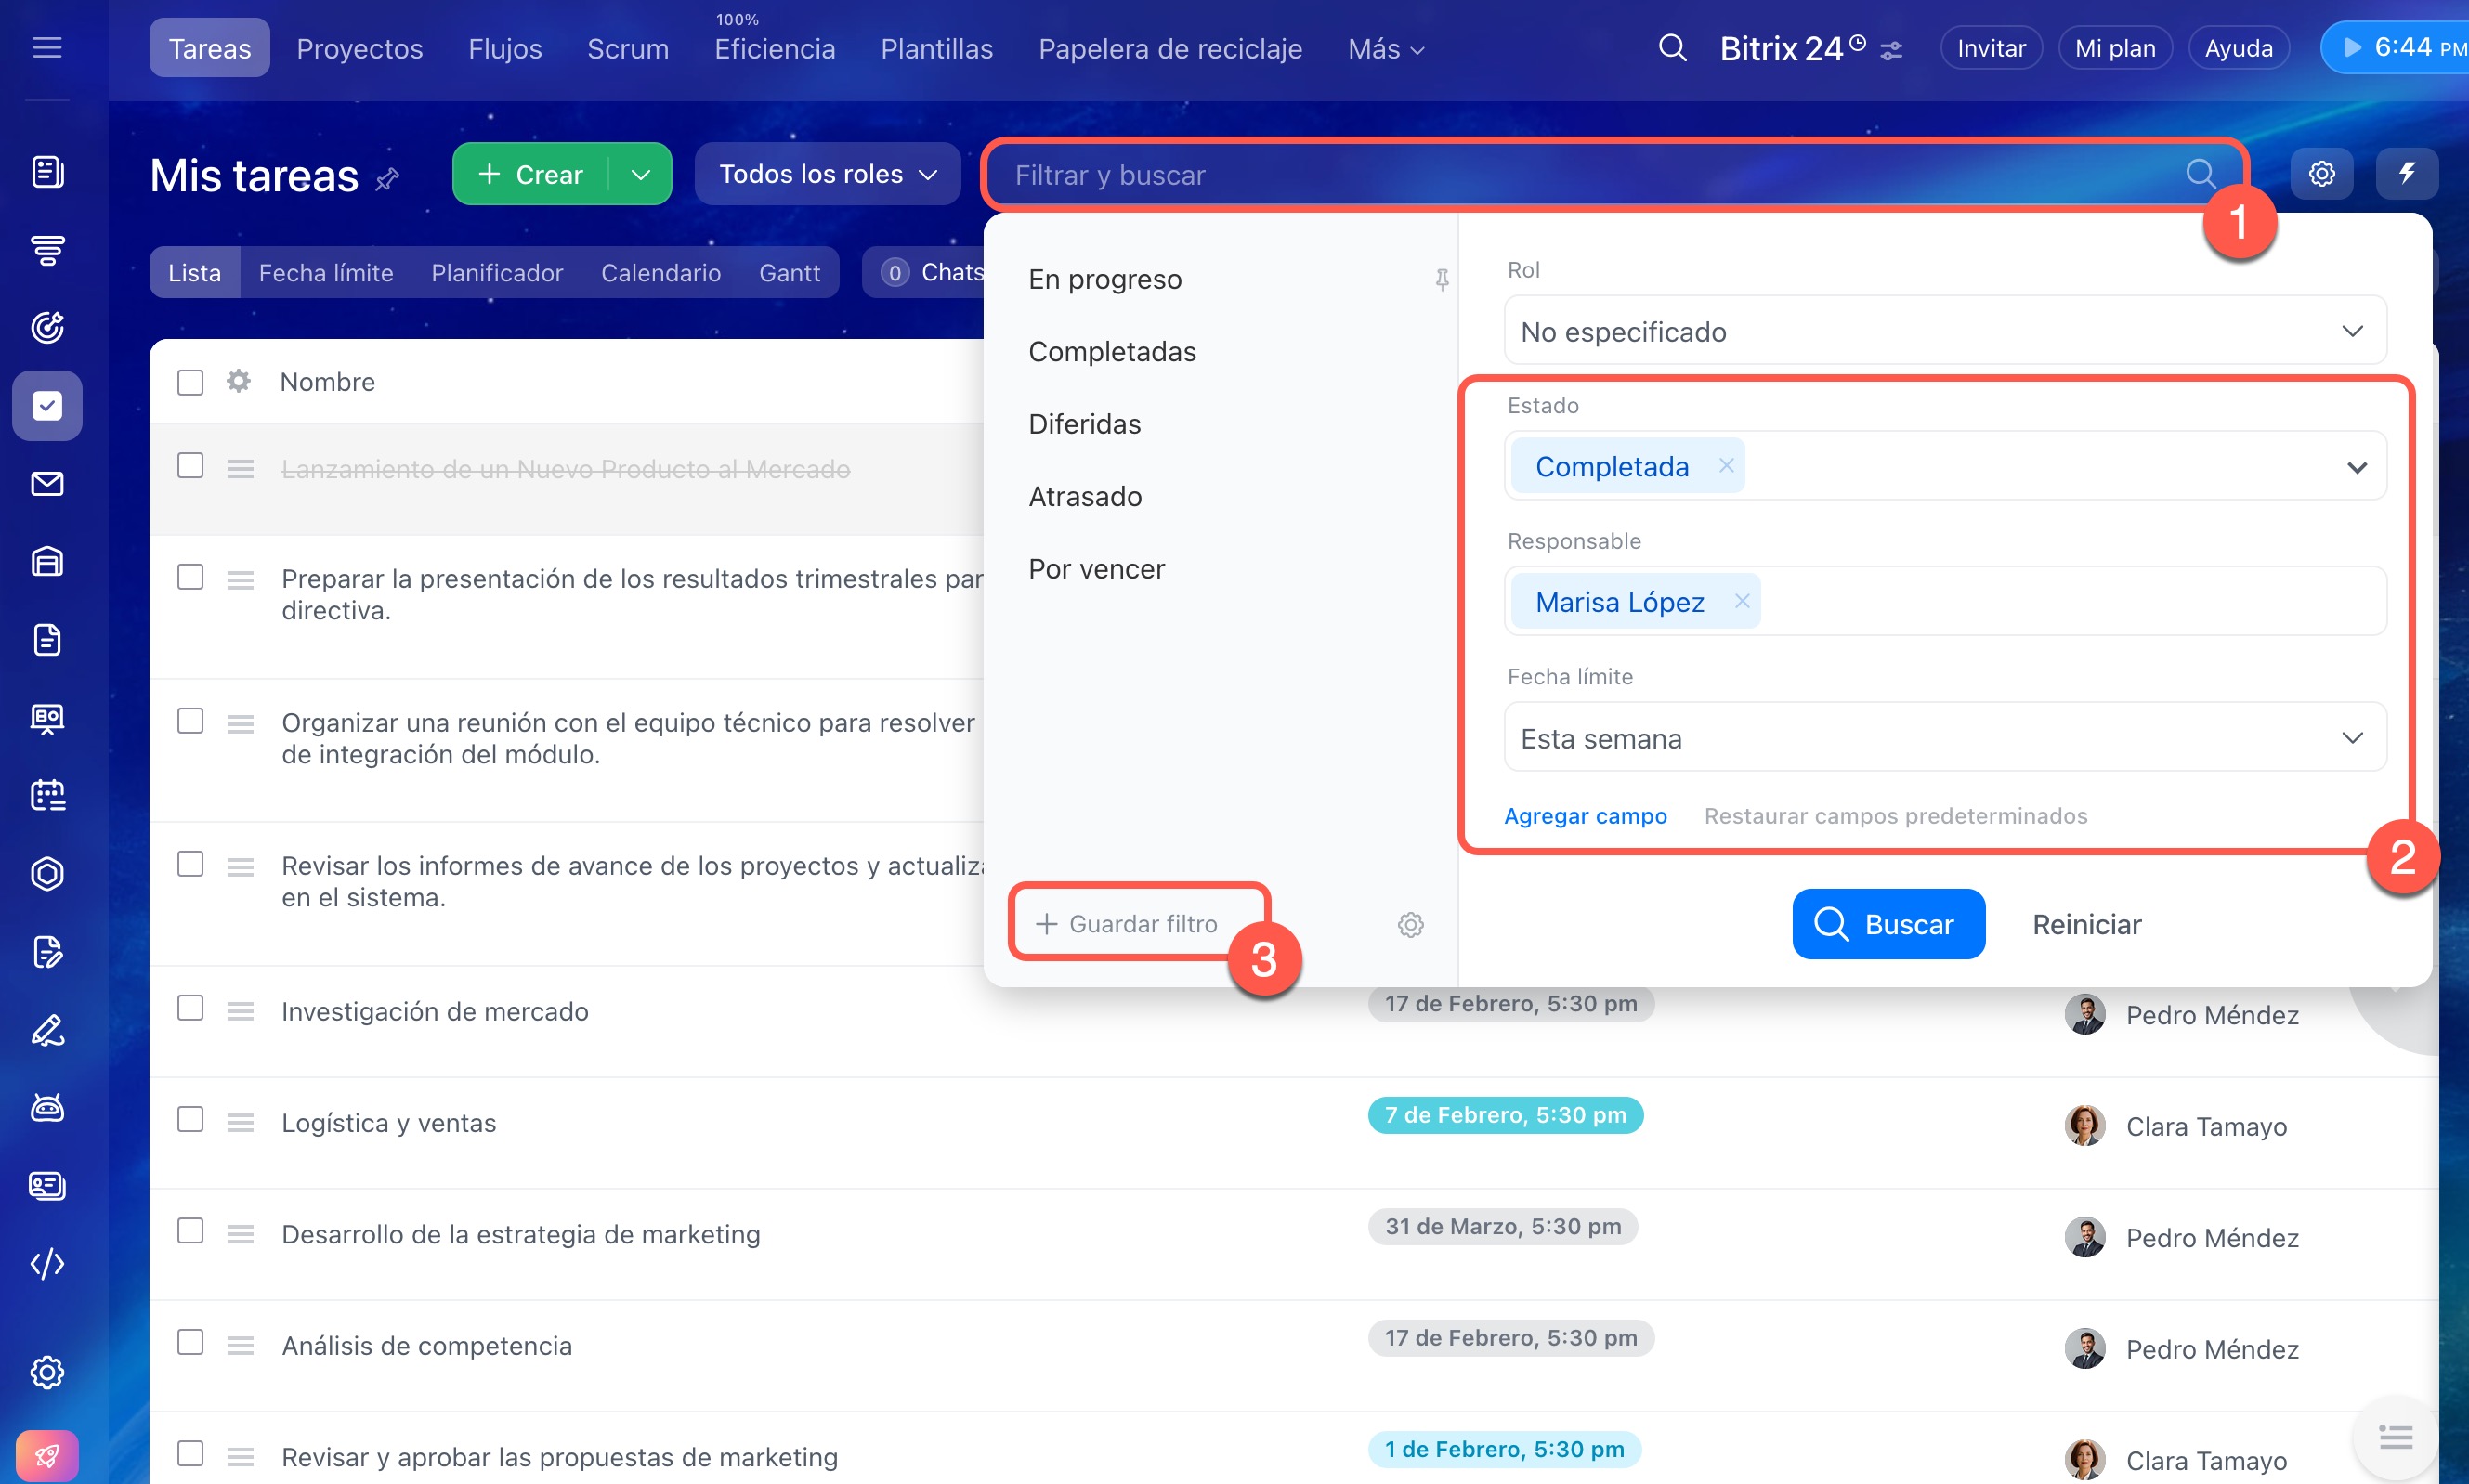Open task list settings gear near search
2469x1484 pixels.
[2321, 174]
